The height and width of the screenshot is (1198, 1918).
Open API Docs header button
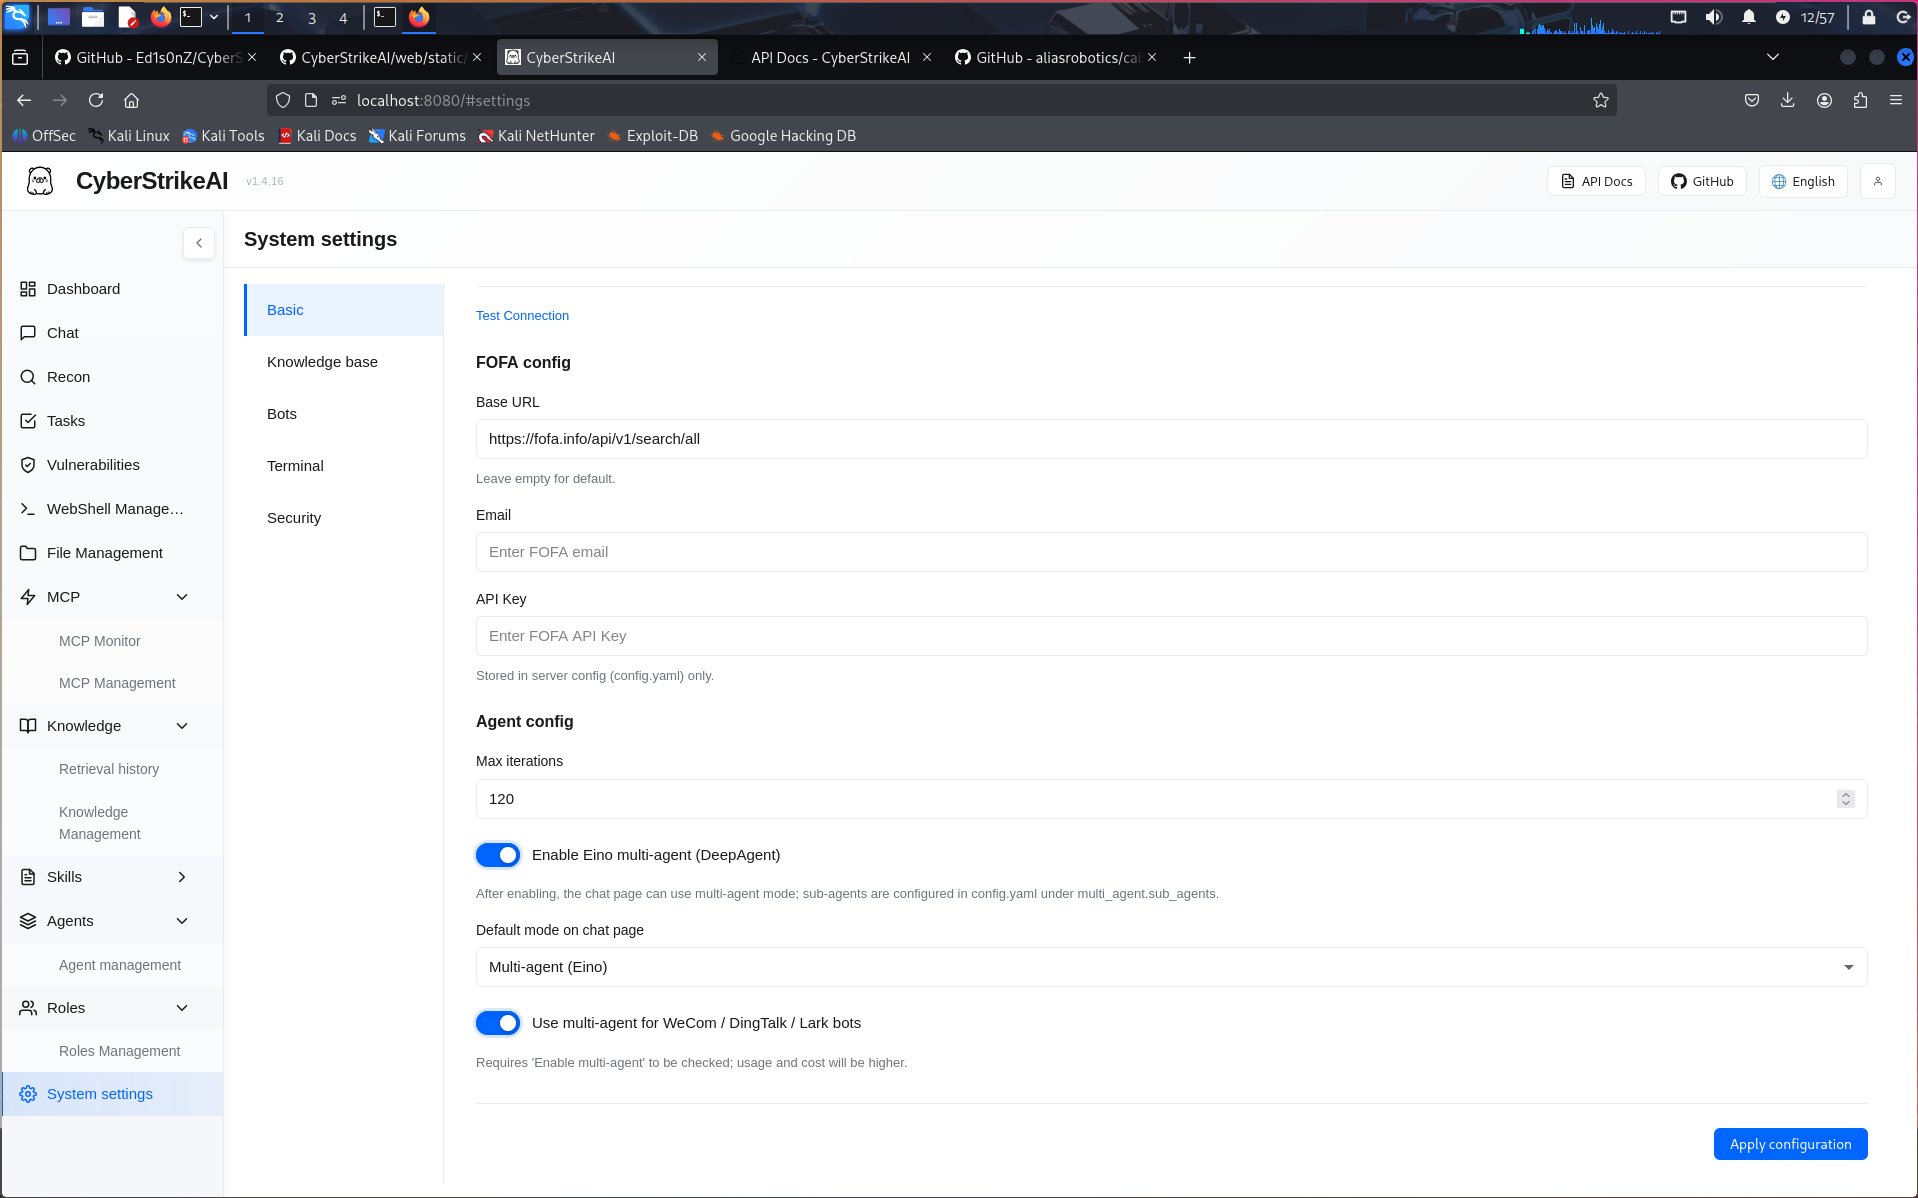point(1596,181)
